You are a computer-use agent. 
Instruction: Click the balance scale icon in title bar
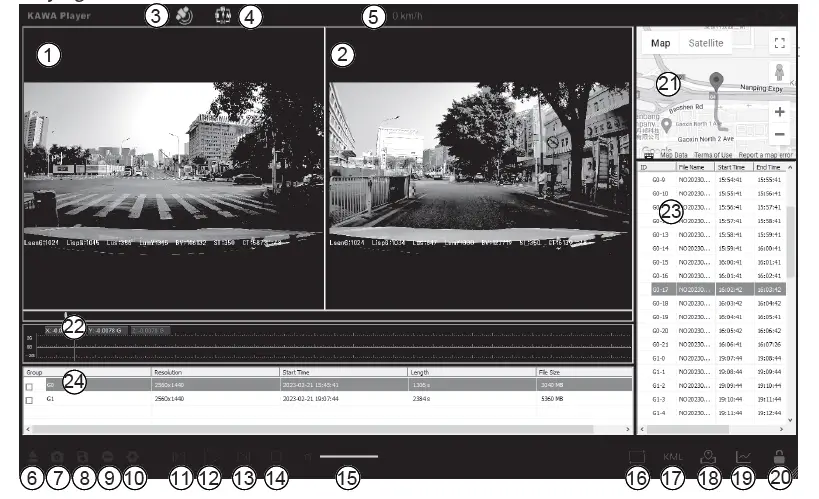223,16
